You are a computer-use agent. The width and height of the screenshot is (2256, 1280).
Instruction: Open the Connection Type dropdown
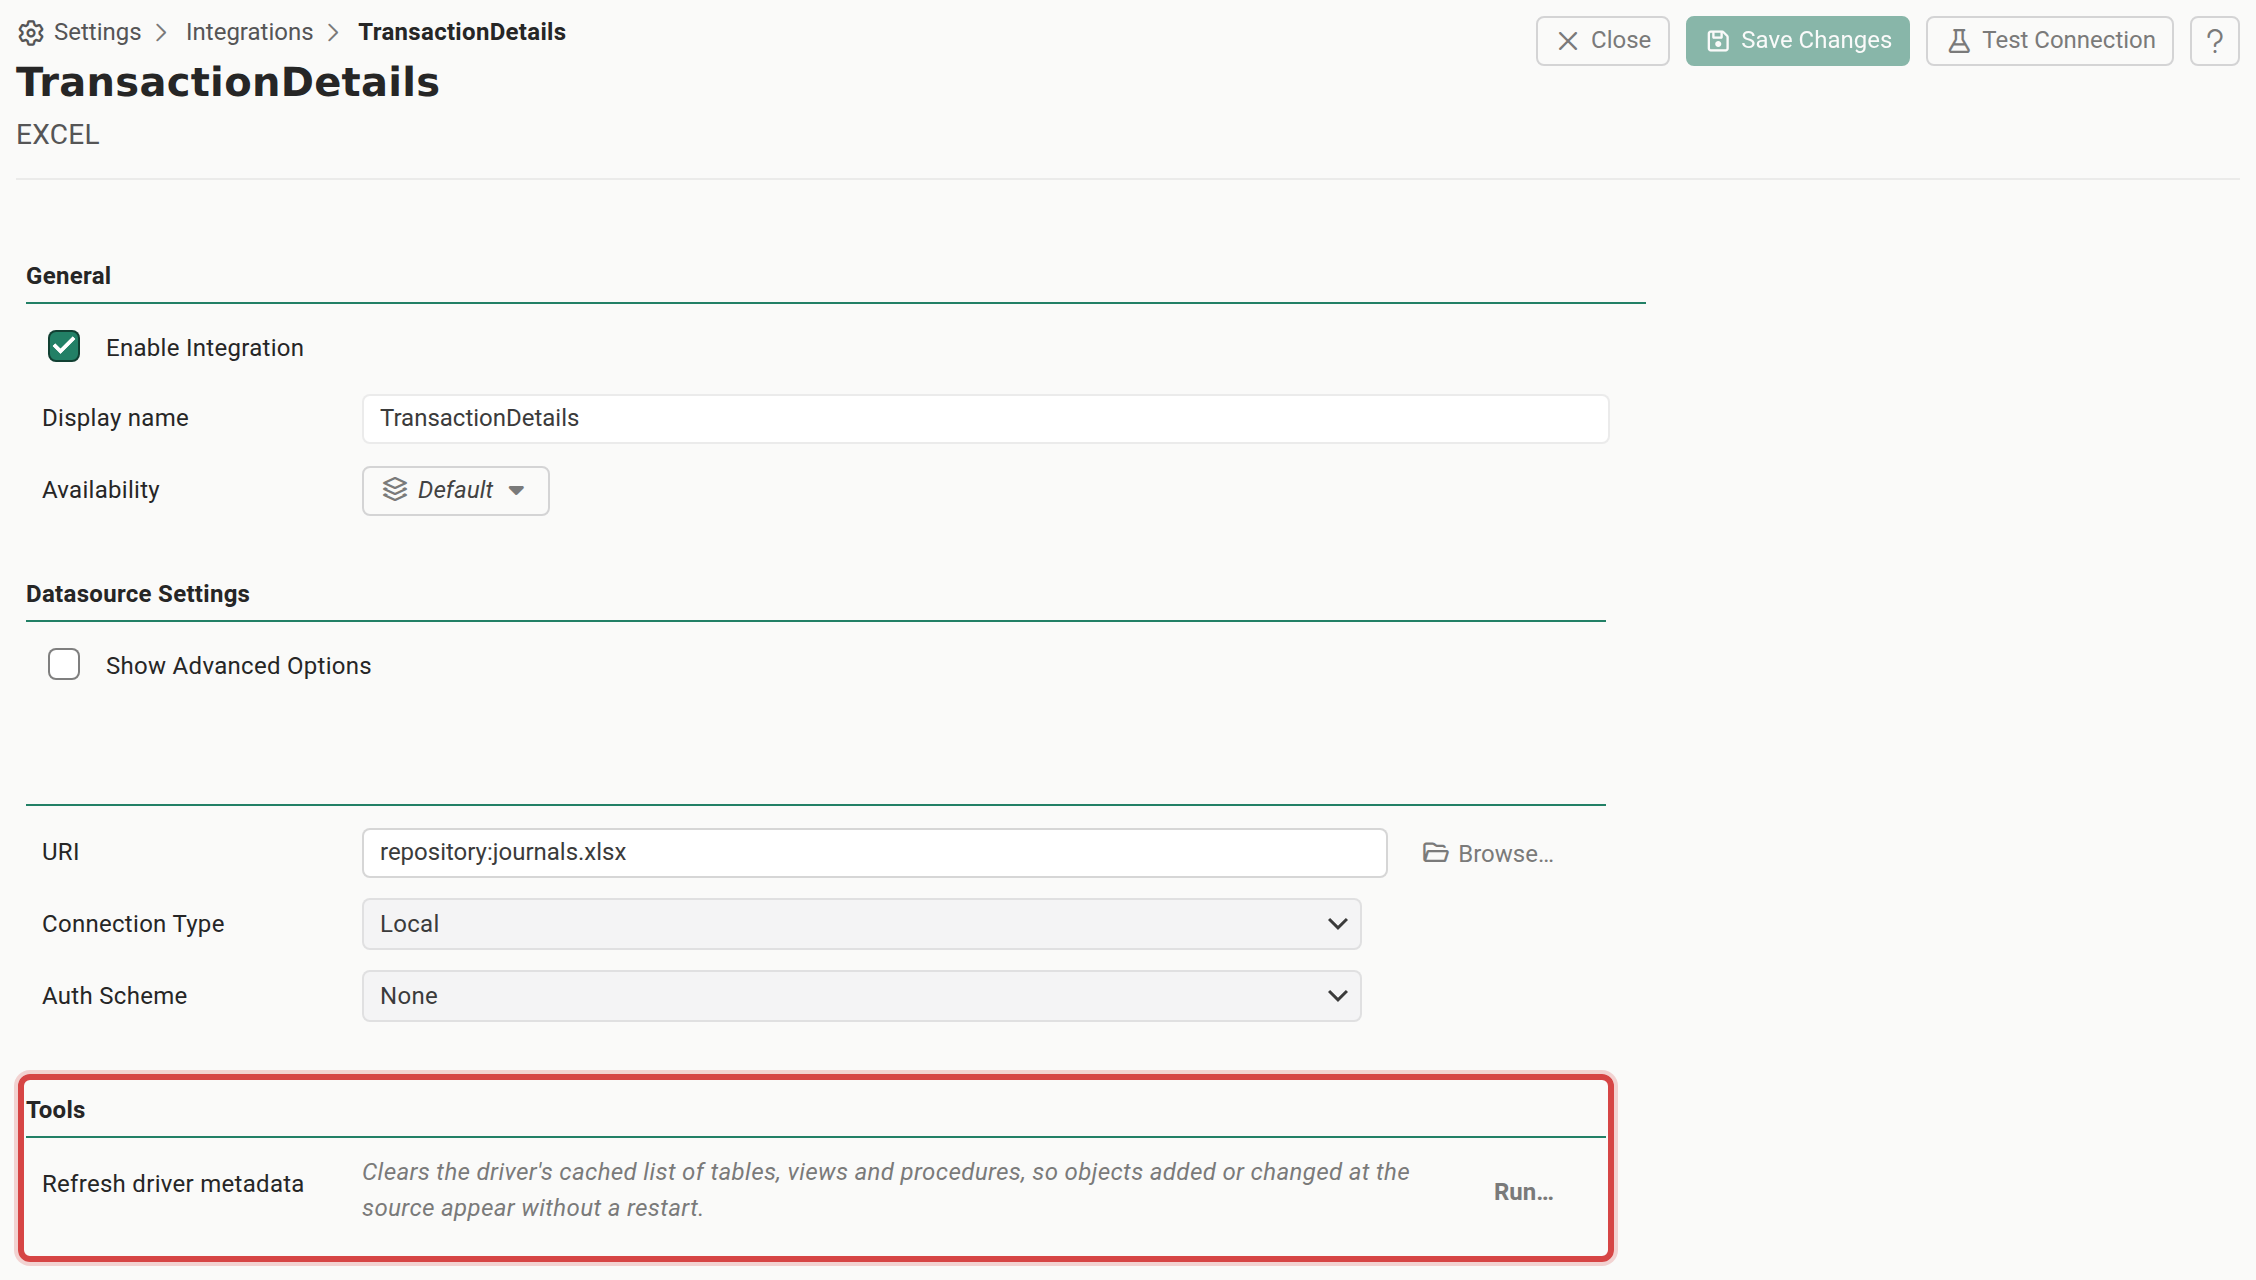pyautogui.click(x=861, y=924)
